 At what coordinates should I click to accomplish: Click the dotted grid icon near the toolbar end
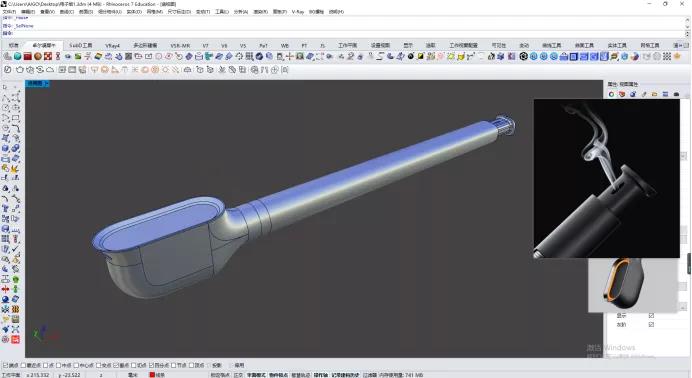click(667, 56)
